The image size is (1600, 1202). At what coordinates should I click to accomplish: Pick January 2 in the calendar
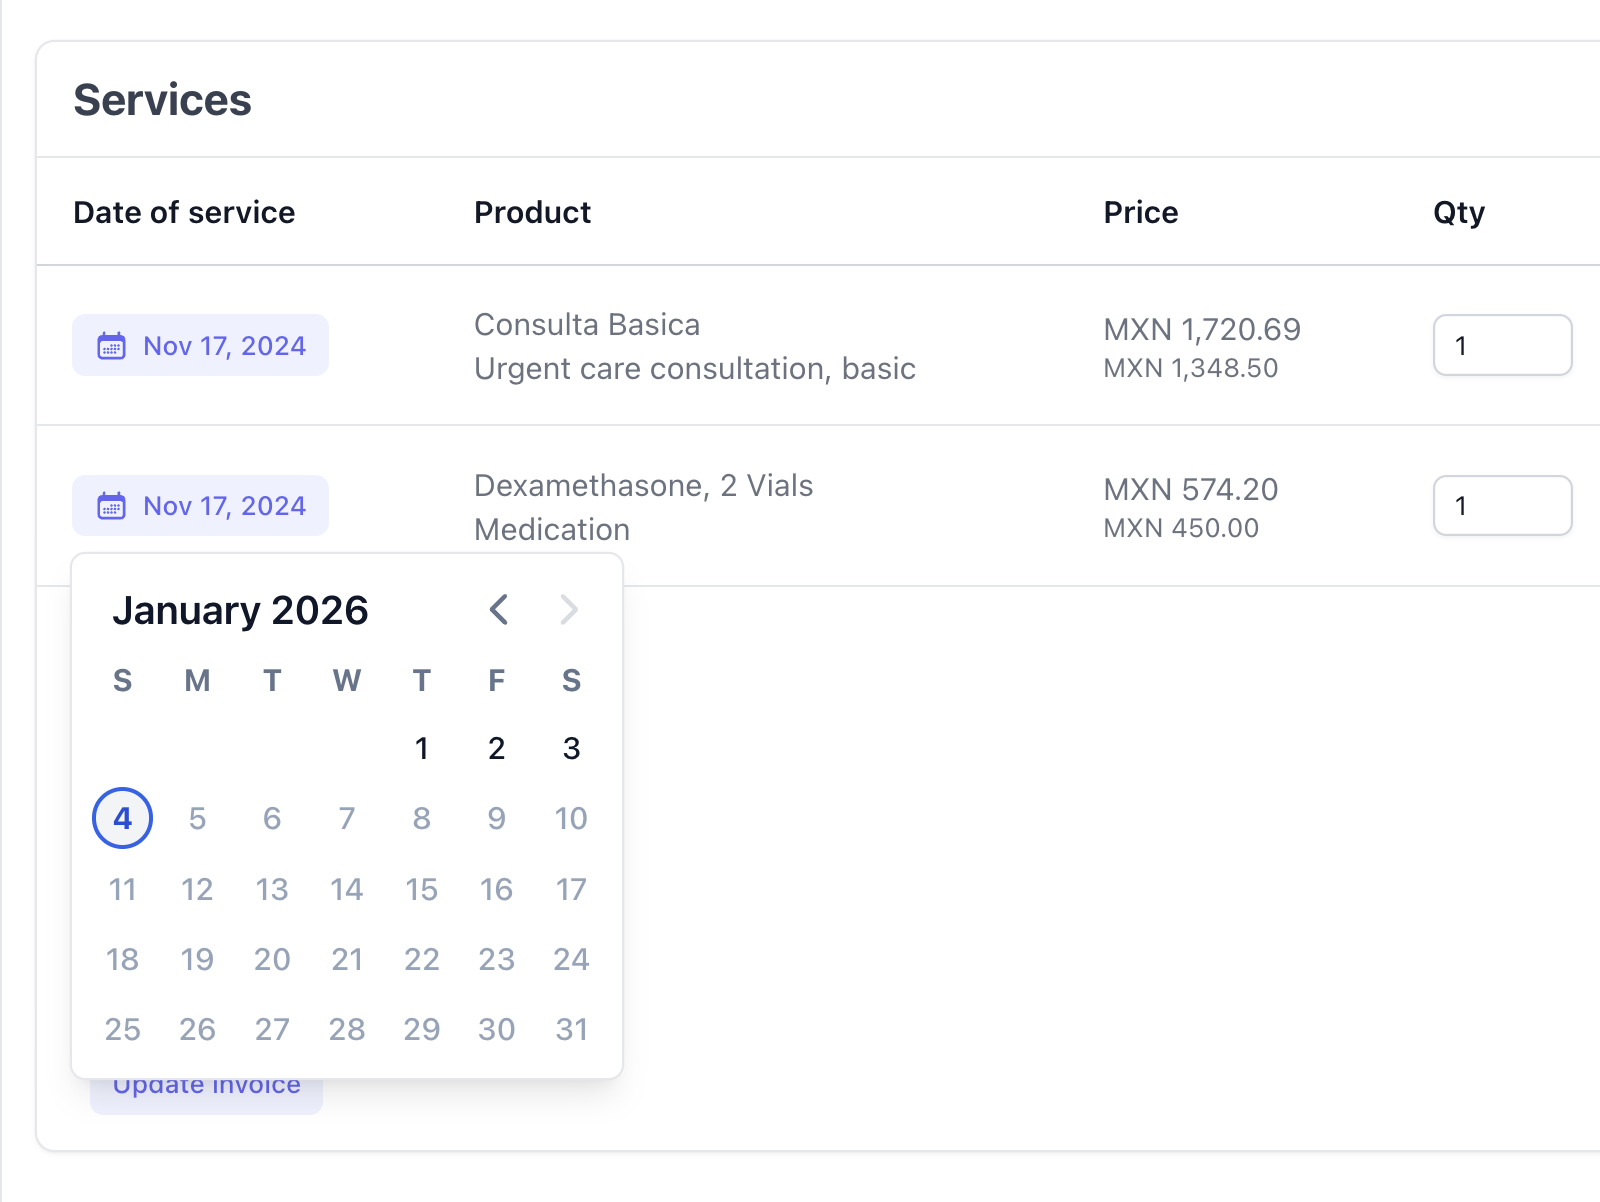click(496, 749)
